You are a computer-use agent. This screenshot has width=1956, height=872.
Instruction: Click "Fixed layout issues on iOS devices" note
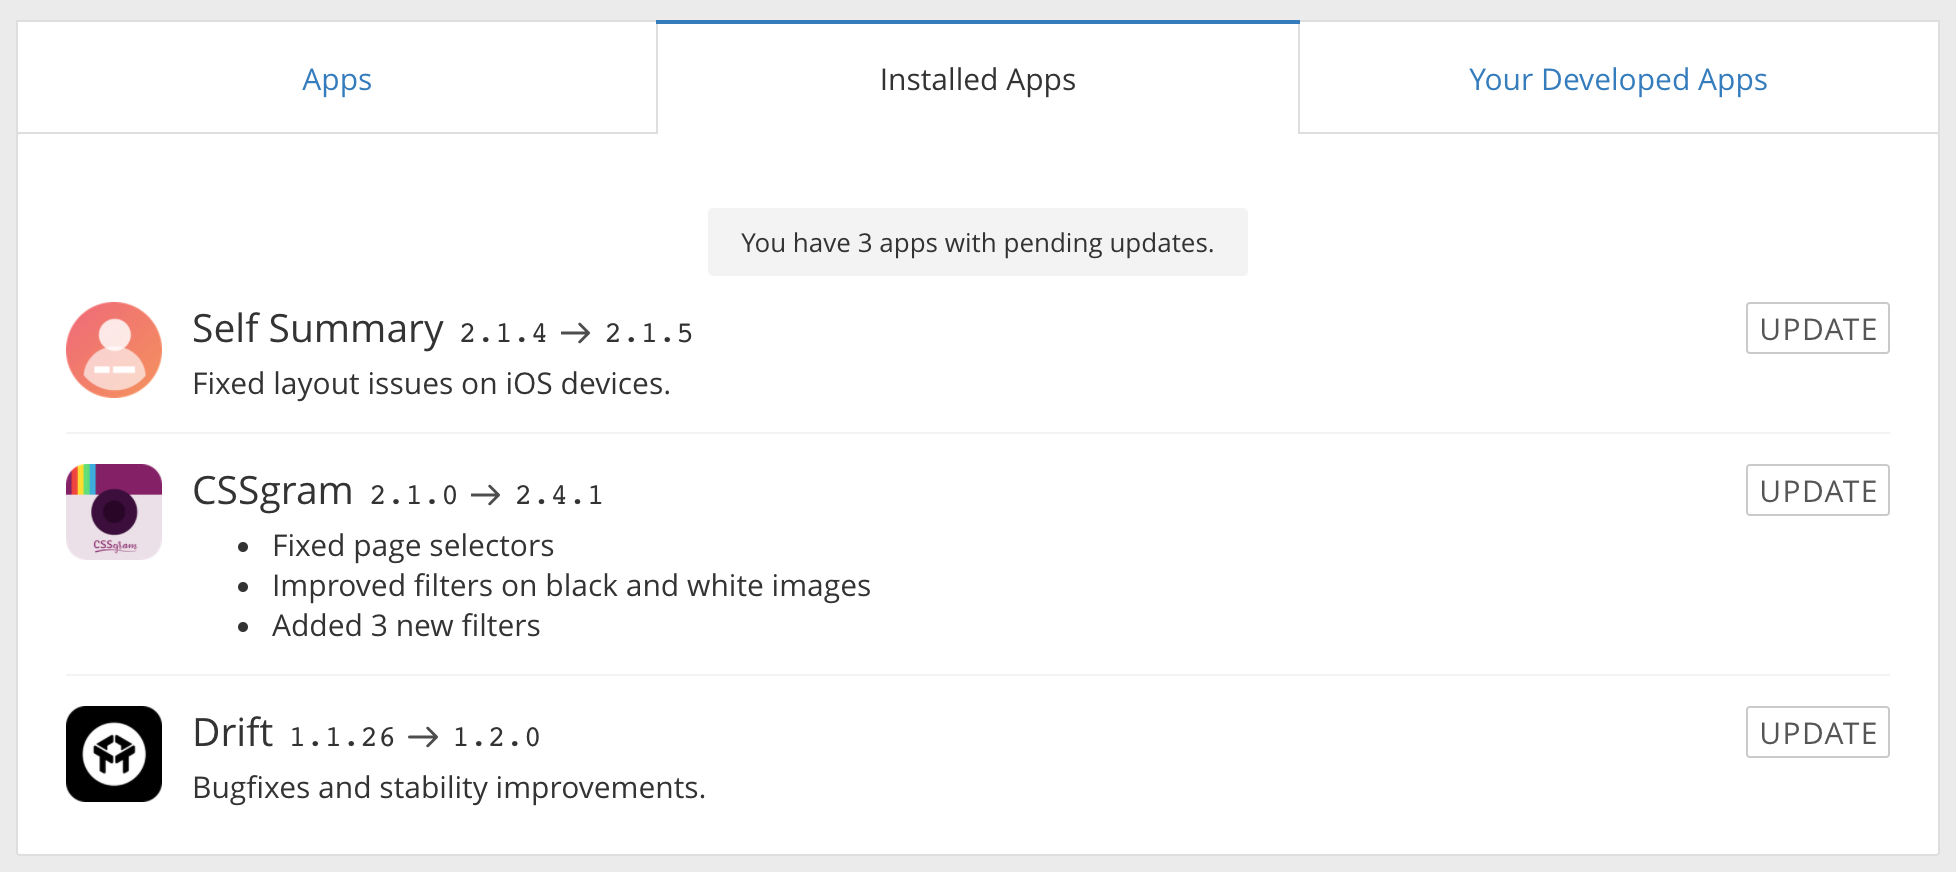coord(431,383)
